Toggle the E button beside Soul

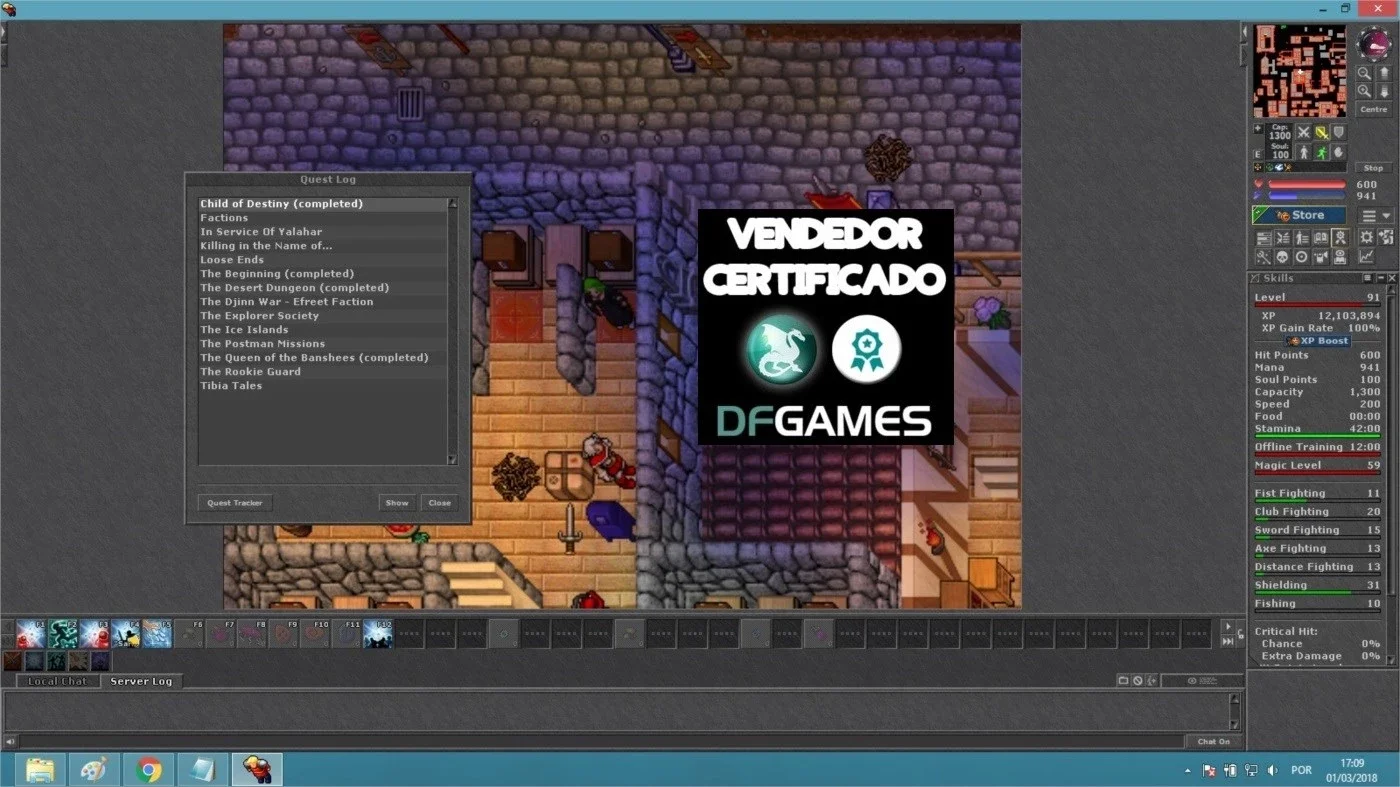pyautogui.click(x=1258, y=154)
